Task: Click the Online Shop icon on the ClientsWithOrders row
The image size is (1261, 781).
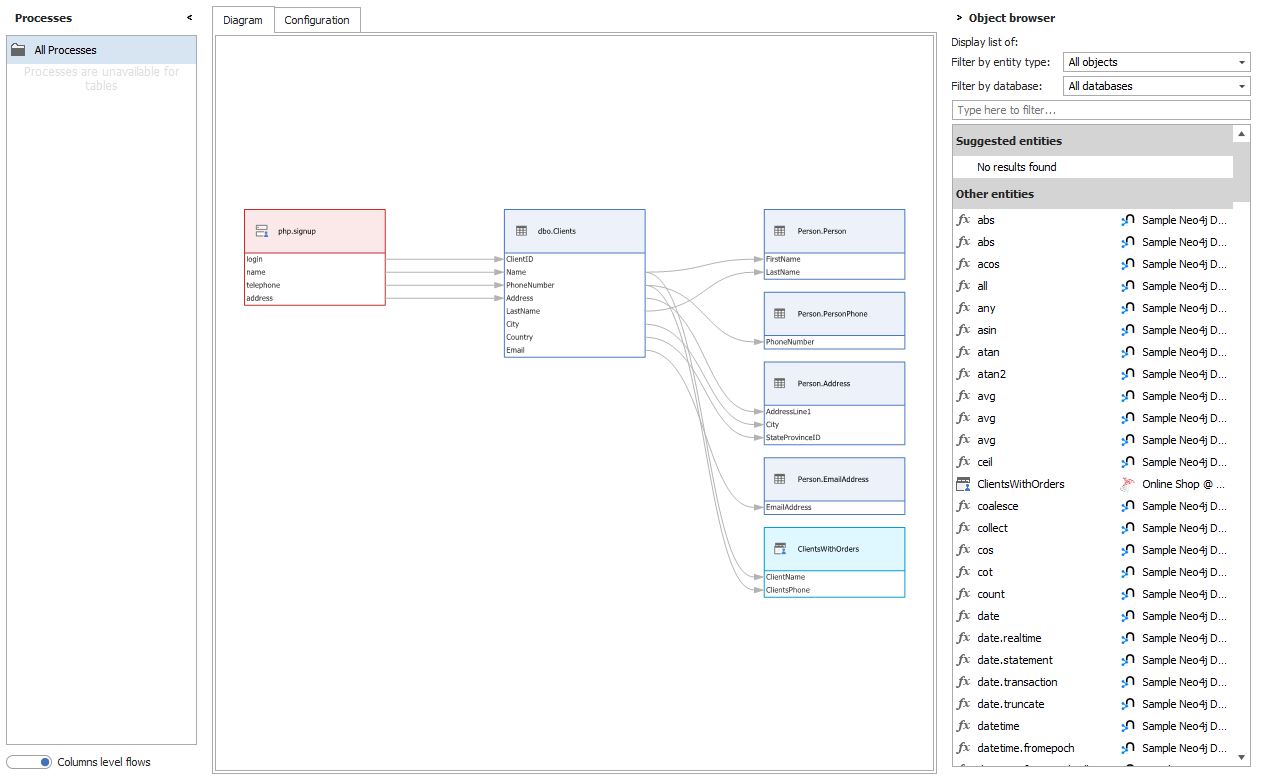Action: (x=1129, y=484)
